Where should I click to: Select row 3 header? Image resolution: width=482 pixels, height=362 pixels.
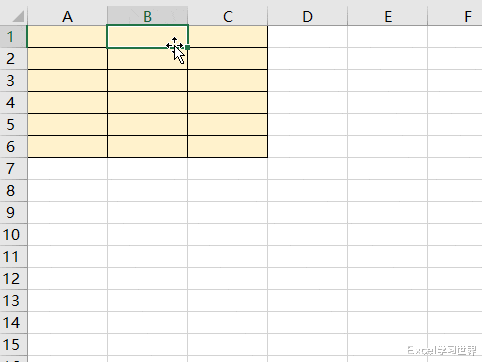pyautogui.click(x=13, y=81)
